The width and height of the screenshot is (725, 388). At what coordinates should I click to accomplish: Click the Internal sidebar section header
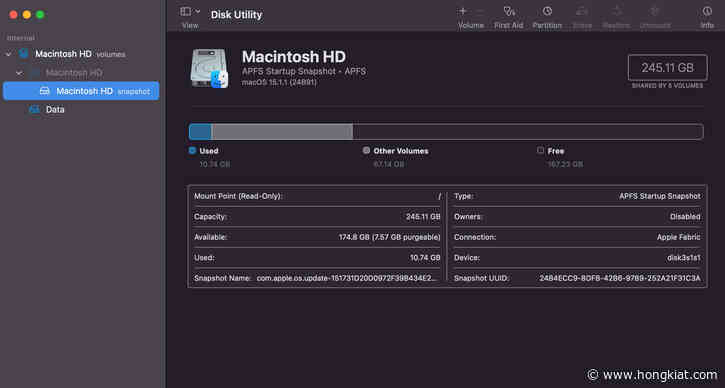pyautogui.click(x=20, y=38)
